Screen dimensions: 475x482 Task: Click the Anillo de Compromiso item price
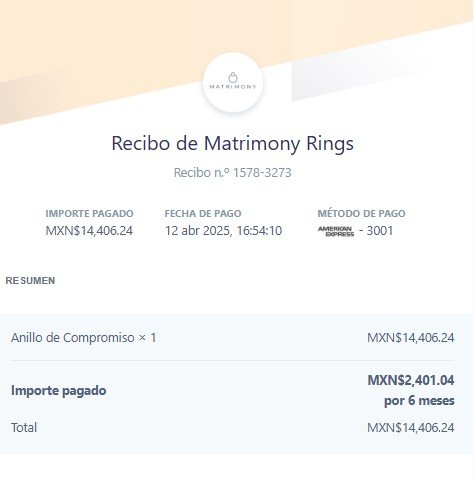tap(410, 338)
